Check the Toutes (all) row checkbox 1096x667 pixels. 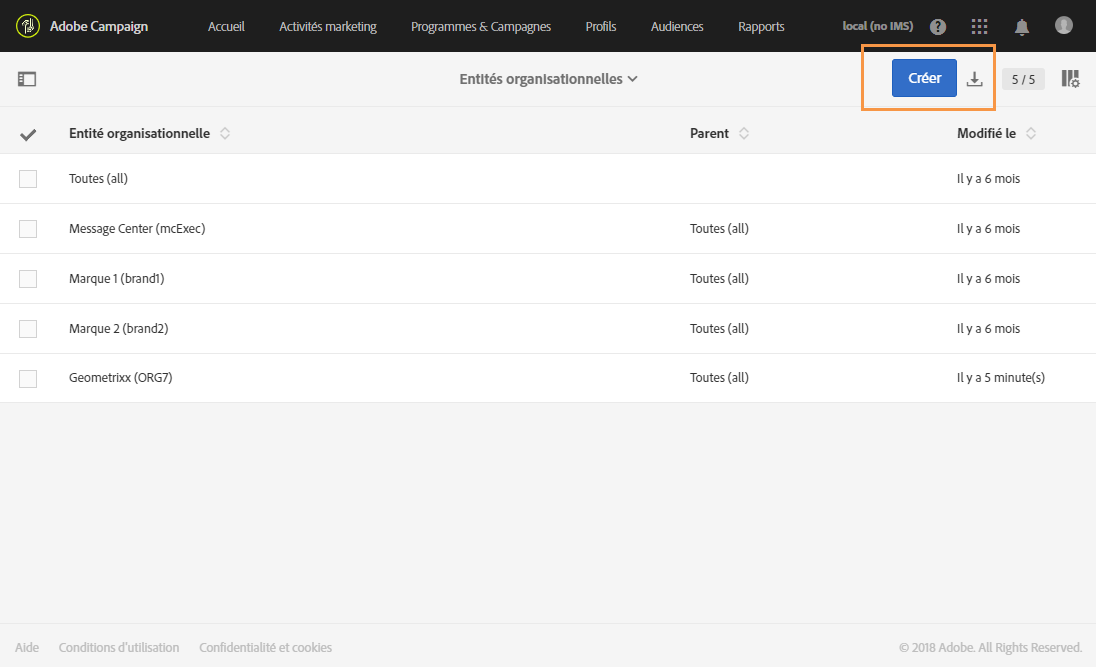point(28,179)
